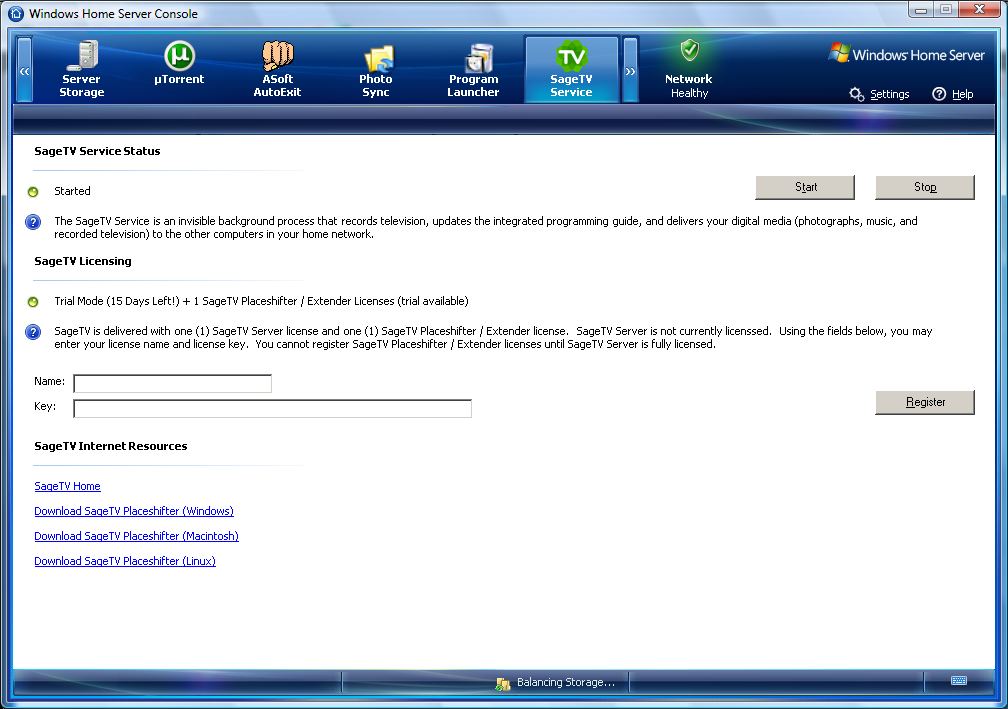Open Help in the console
The height and width of the screenshot is (709, 1008).
[x=953, y=94]
